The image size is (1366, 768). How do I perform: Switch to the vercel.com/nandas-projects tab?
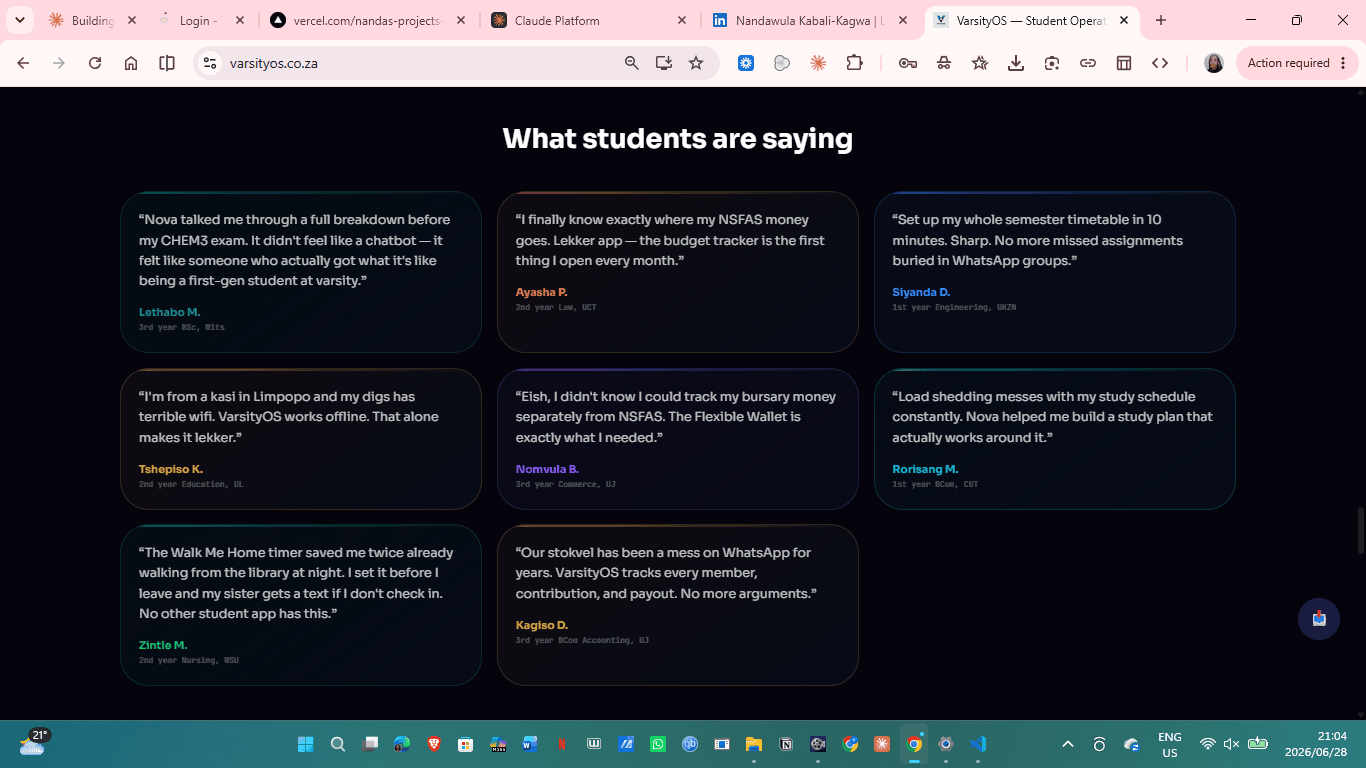tap(367, 20)
